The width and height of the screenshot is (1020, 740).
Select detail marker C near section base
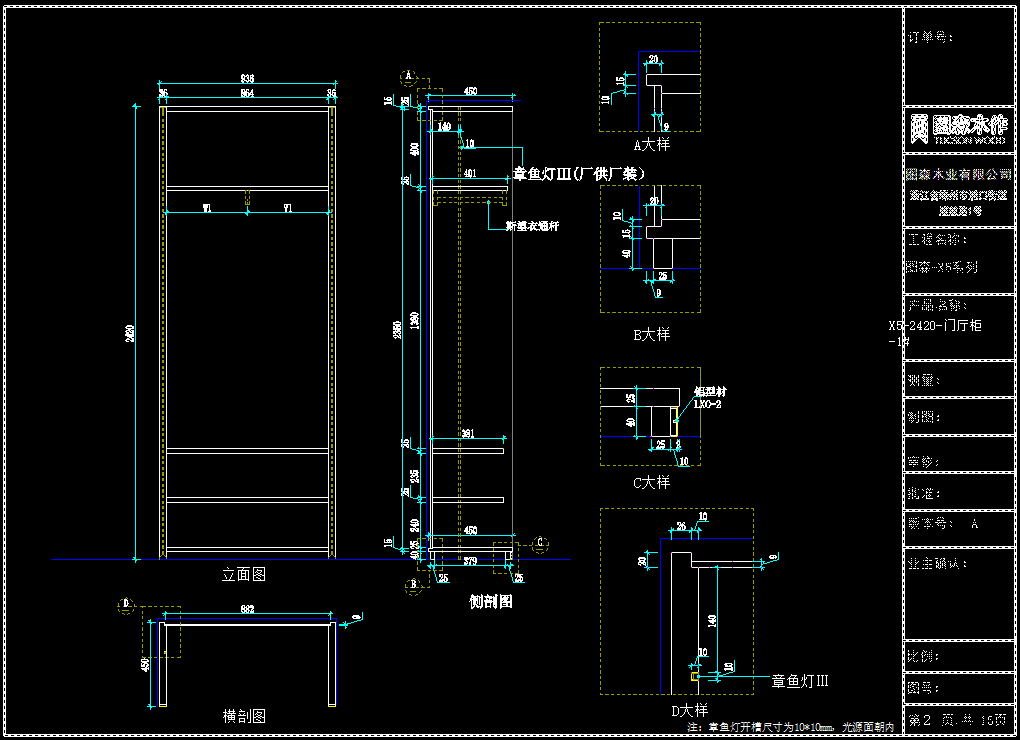point(541,544)
